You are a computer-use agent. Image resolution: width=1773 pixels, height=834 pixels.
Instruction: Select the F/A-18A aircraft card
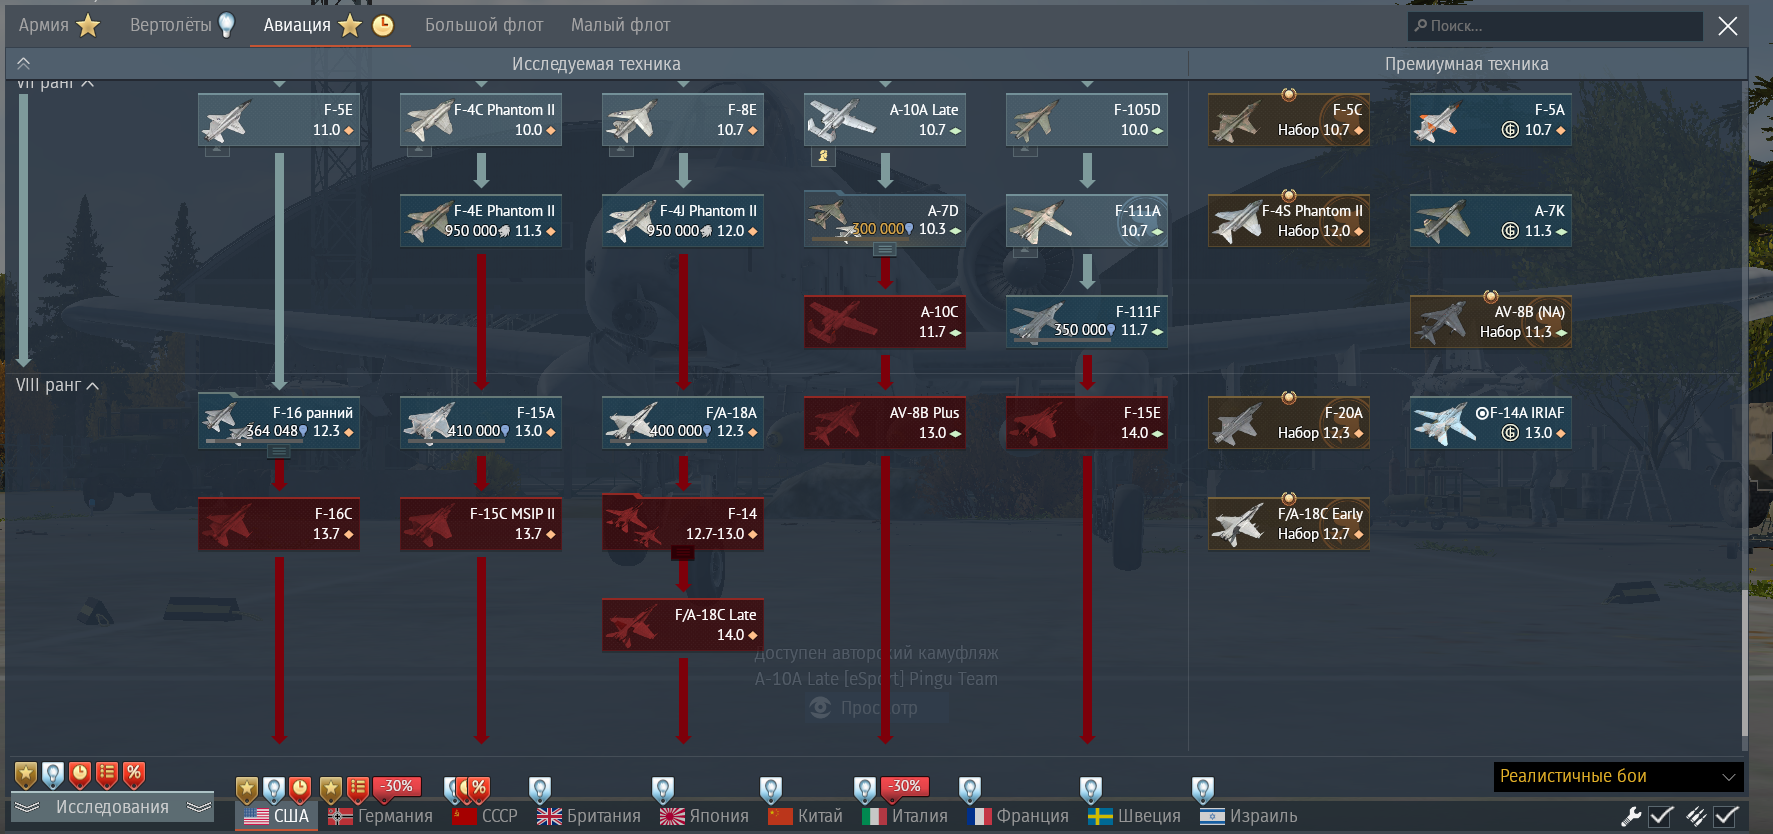[x=683, y=423]
